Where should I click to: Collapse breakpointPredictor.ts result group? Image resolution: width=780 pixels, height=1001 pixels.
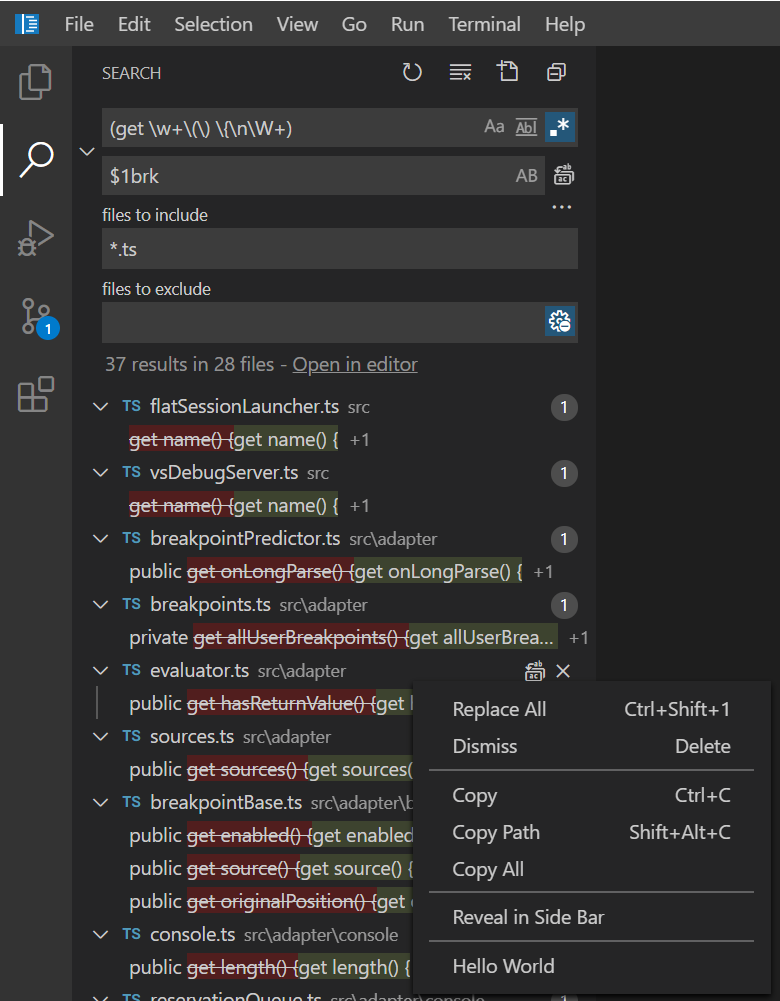tap(100, 539)
